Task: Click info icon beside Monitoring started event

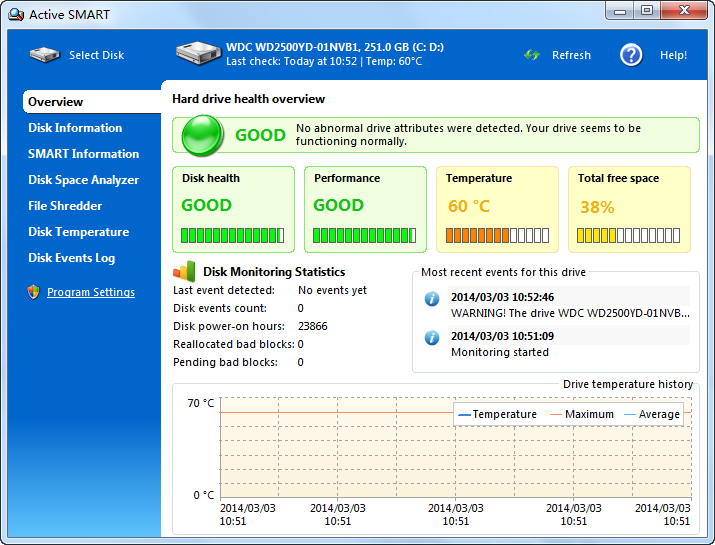Action: coord(432,337)
